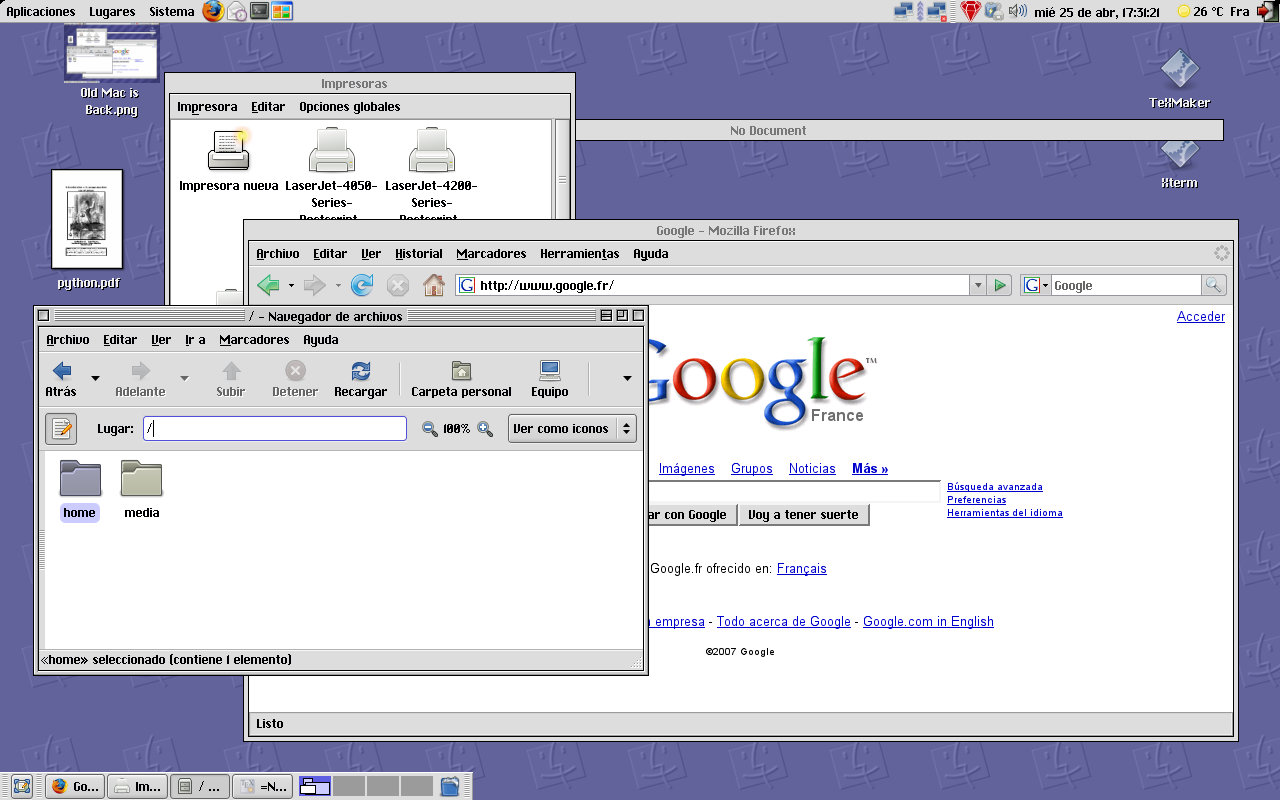Image resolution: width=1280 pixels, height=800 pixels.
Task: Launch Firefox from top panel icon
Action: [213, 11]
